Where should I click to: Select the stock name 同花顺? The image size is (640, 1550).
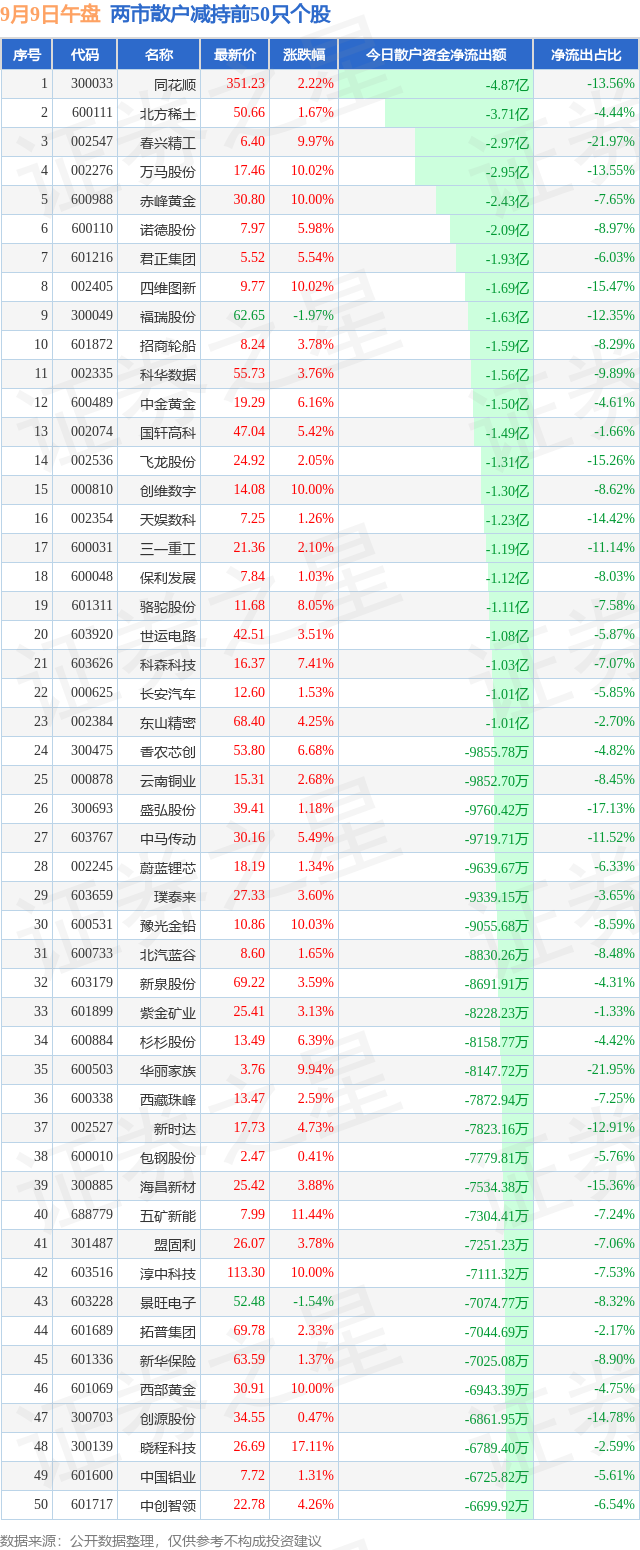coord(175,84)
